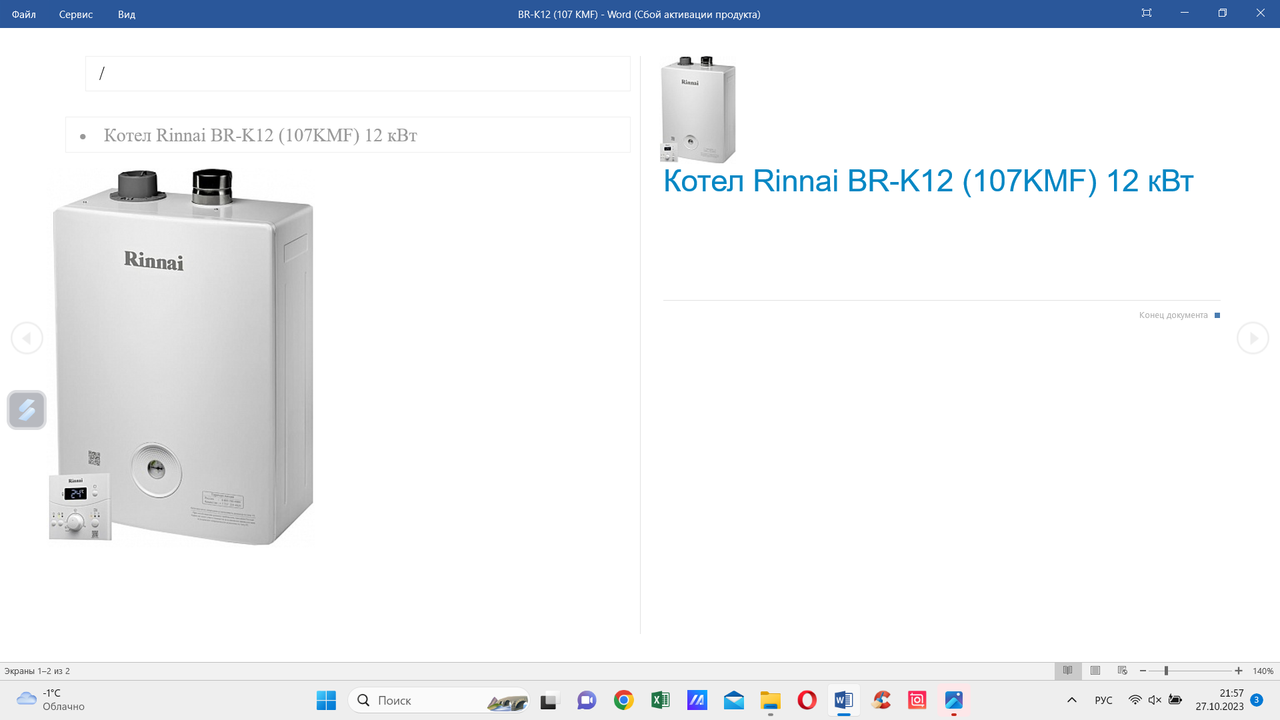Open the Вид menu
Image resolution: width=1280 pixels, height=720 pixels.
point(126,14)
